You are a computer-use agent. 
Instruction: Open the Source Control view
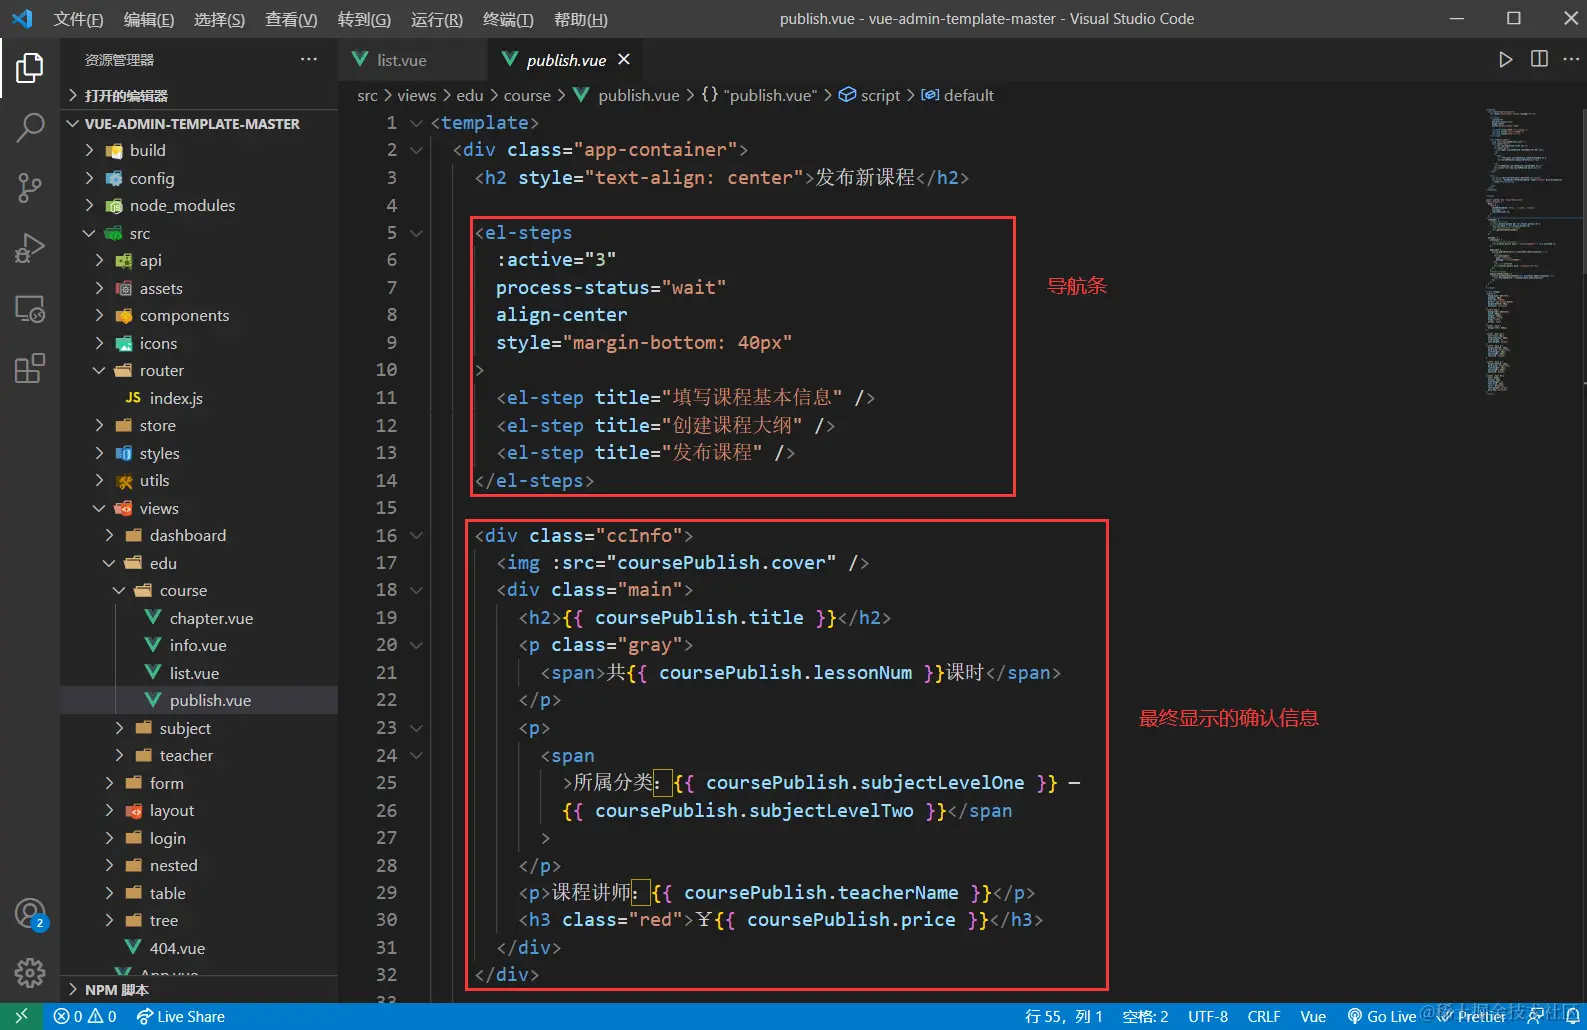[30, 187]
